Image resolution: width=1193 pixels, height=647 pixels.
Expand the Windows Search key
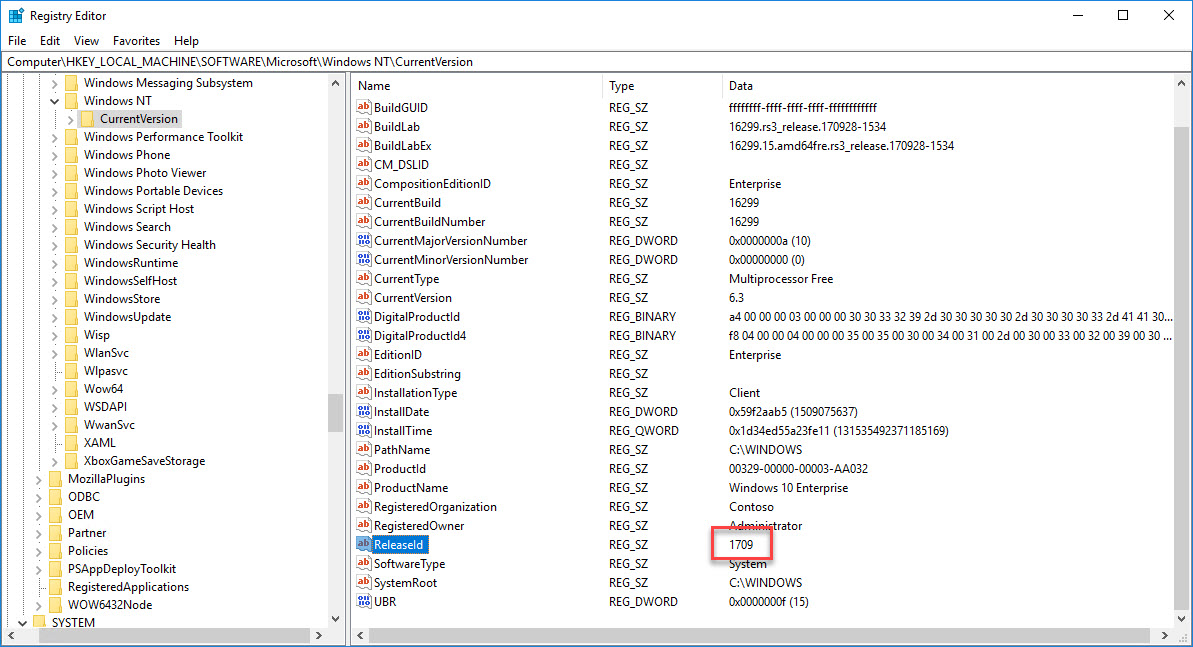(x=54, y=227)
